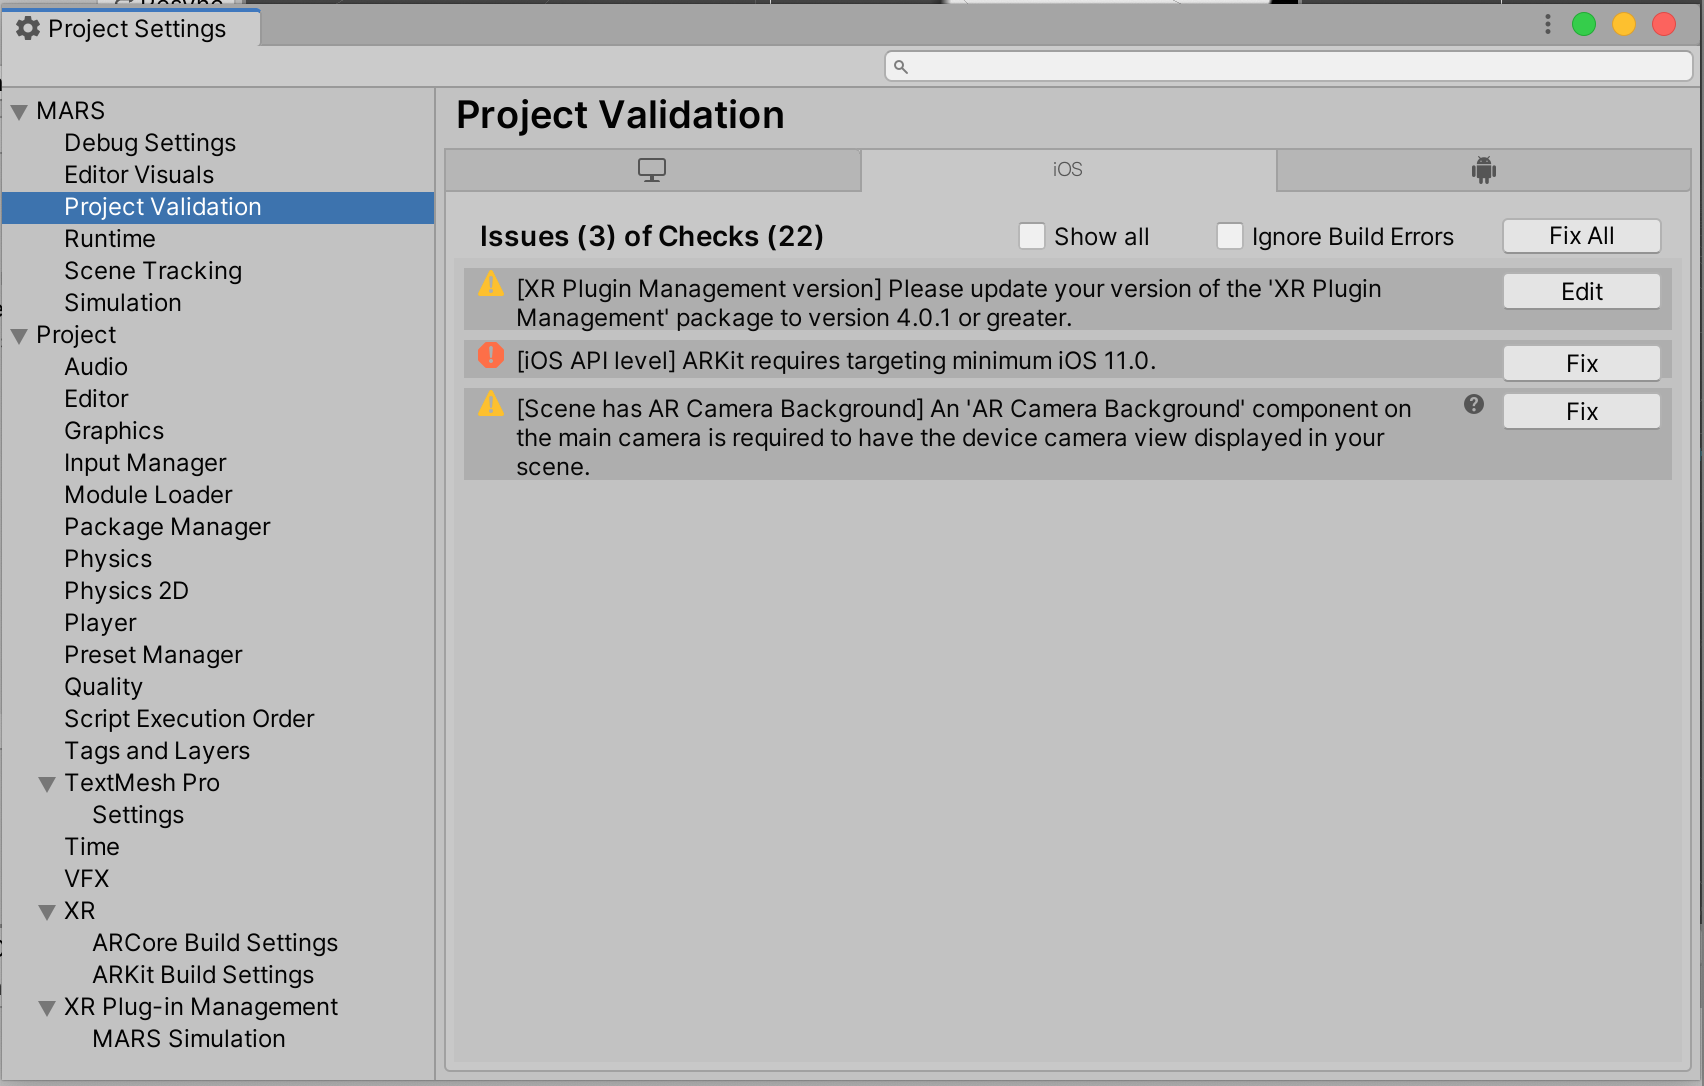Check the Ignore Build Errors option
This screenshot has width=1704, height=1086.
(1230, 235)
